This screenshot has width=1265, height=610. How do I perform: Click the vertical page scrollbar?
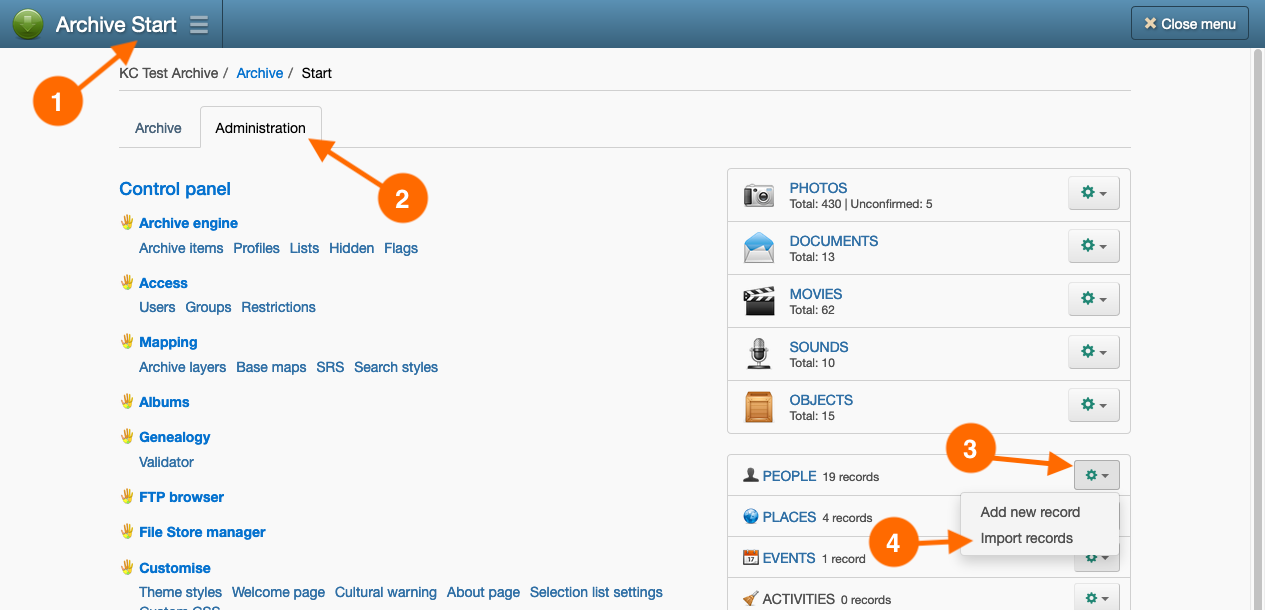1257,300
